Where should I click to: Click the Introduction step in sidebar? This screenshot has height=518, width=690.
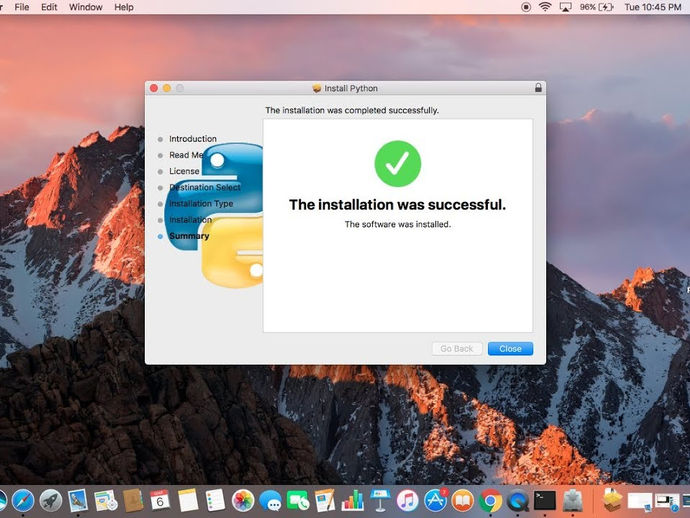click(x=193, y=139)
